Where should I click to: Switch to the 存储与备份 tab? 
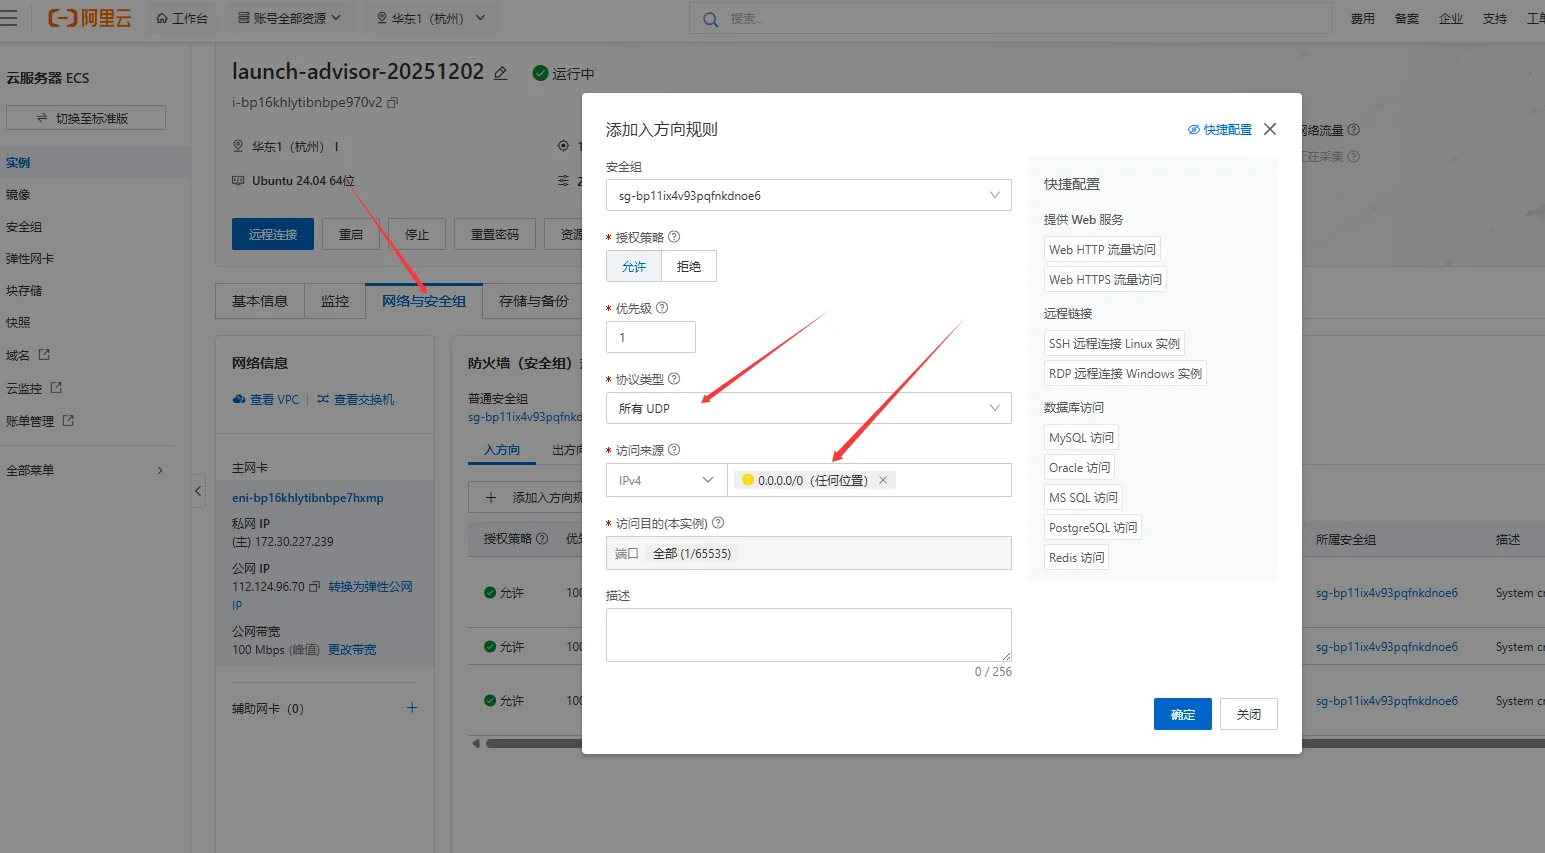(x=533, y=301)
